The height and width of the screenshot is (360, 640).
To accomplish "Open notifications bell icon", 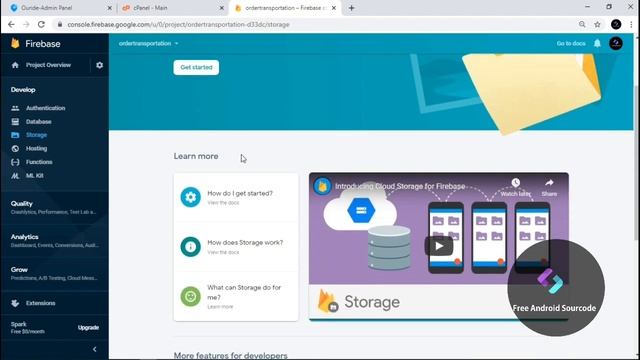I will click(x=597, y=43).
